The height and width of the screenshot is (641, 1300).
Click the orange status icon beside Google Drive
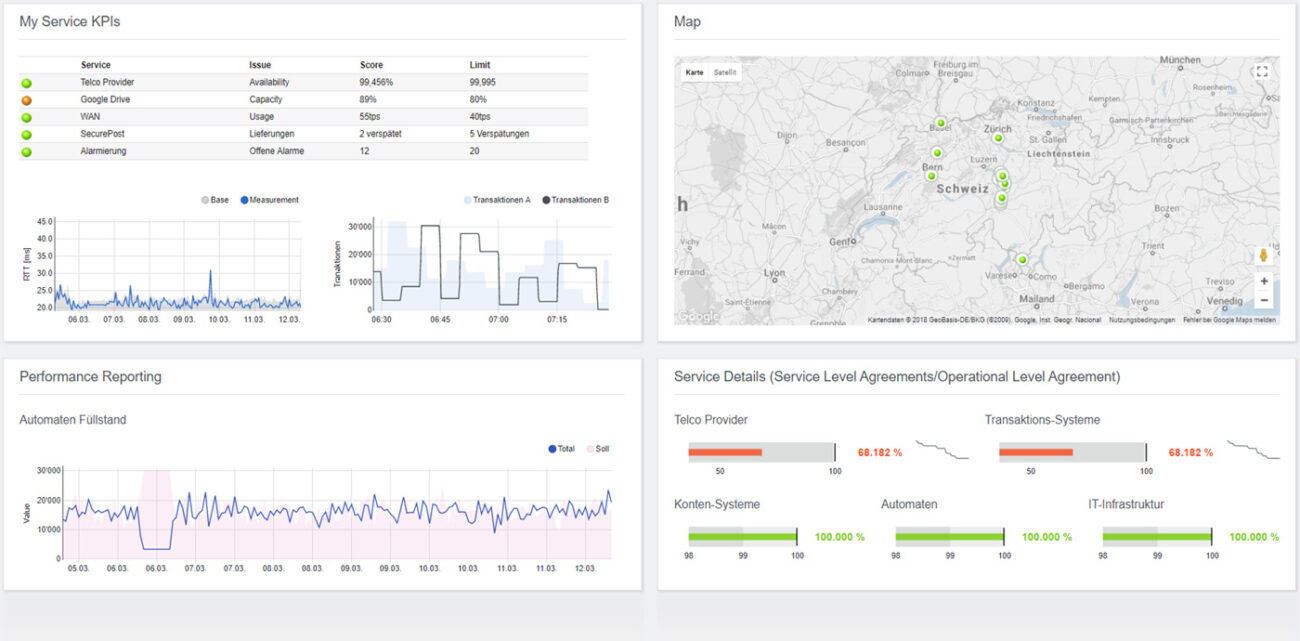coord(26,99)
